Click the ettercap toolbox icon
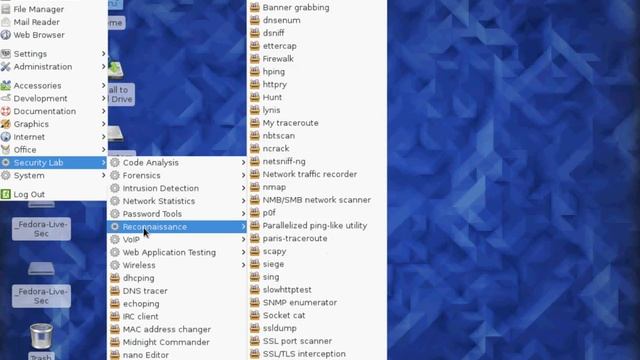Image resolution: width=640 pixels, height=360 pixels. [x=255, y=46]
